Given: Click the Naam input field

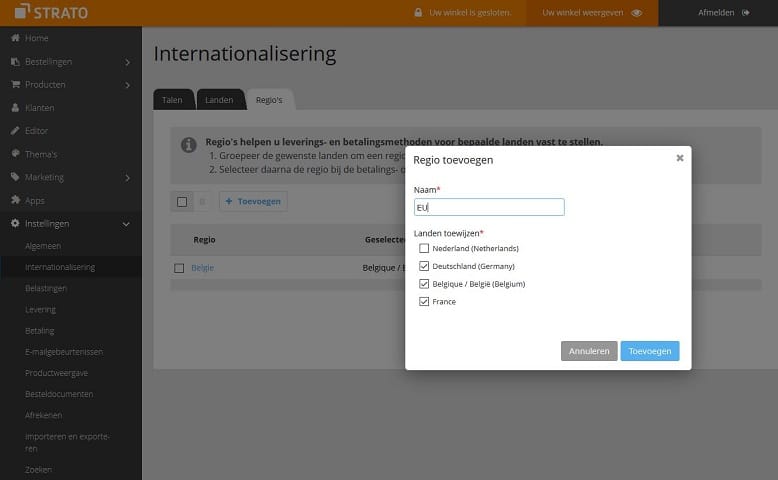Looking at the screenshot, I should point(489,207).
